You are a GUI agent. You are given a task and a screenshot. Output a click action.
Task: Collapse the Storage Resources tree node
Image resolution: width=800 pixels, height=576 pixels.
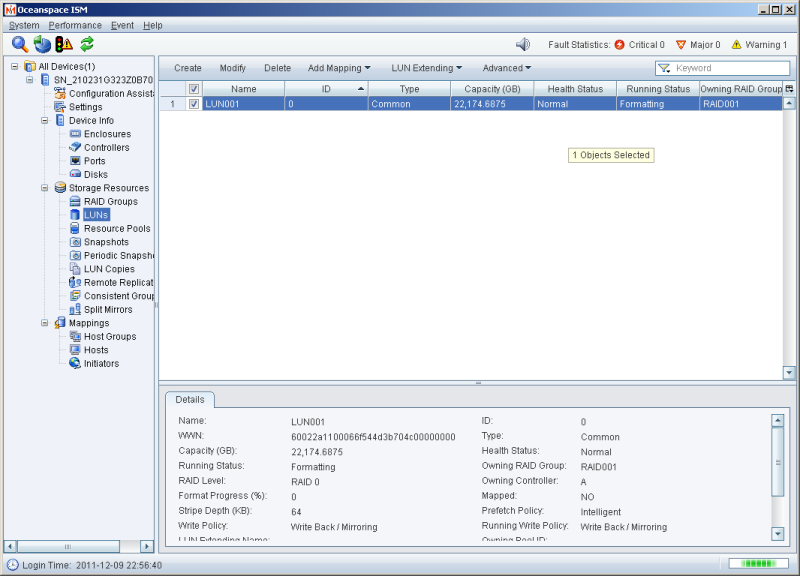point(45,188)
